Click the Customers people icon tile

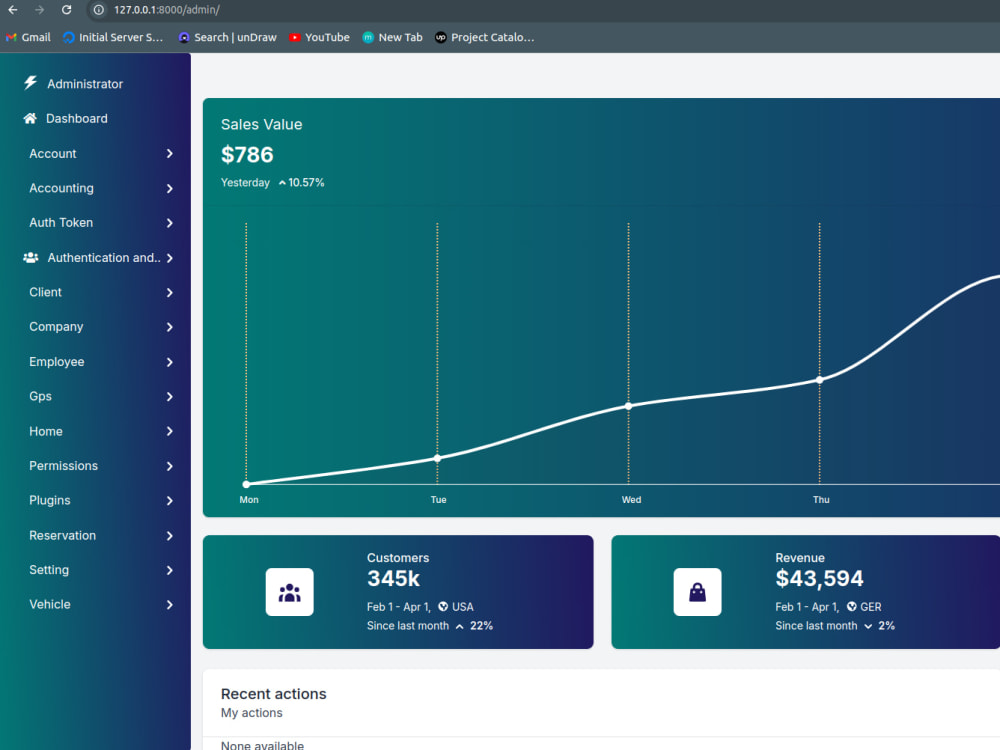(x=290, y=592)
